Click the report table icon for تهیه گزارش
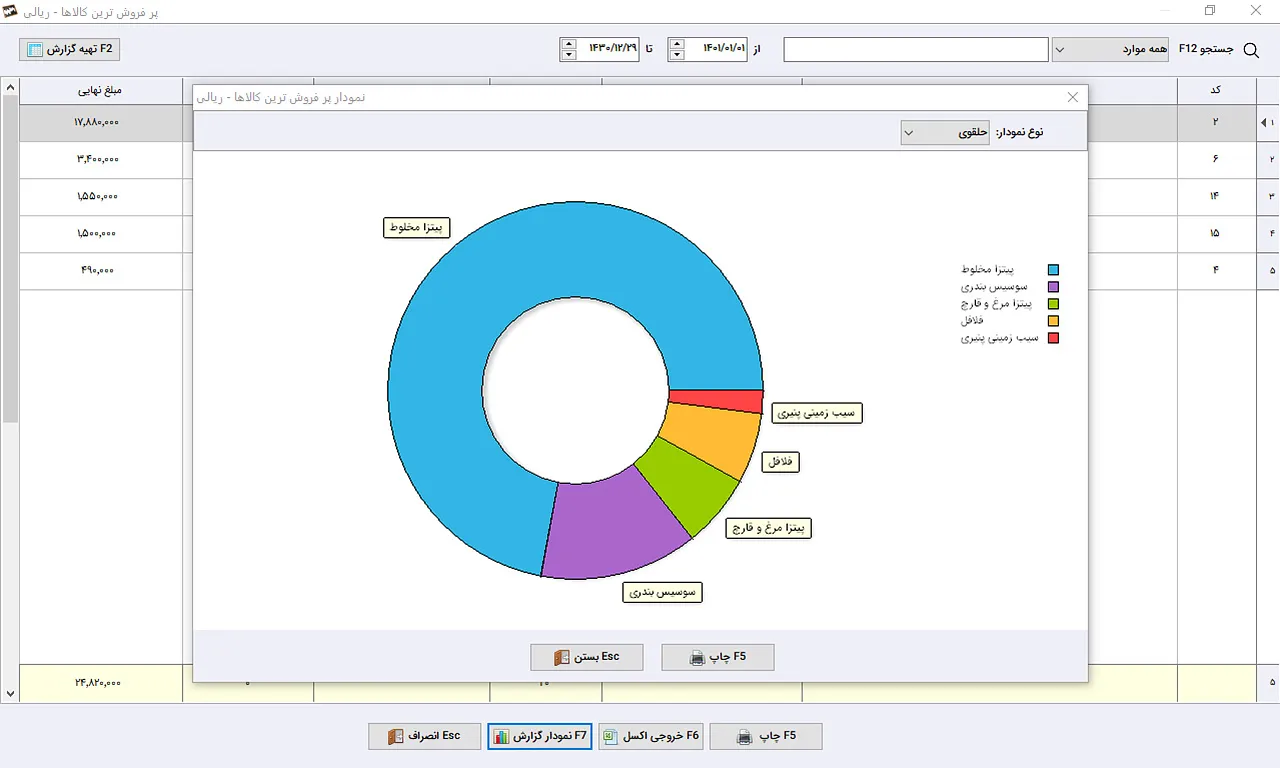The image size is (1280, 768). [35, 49]
